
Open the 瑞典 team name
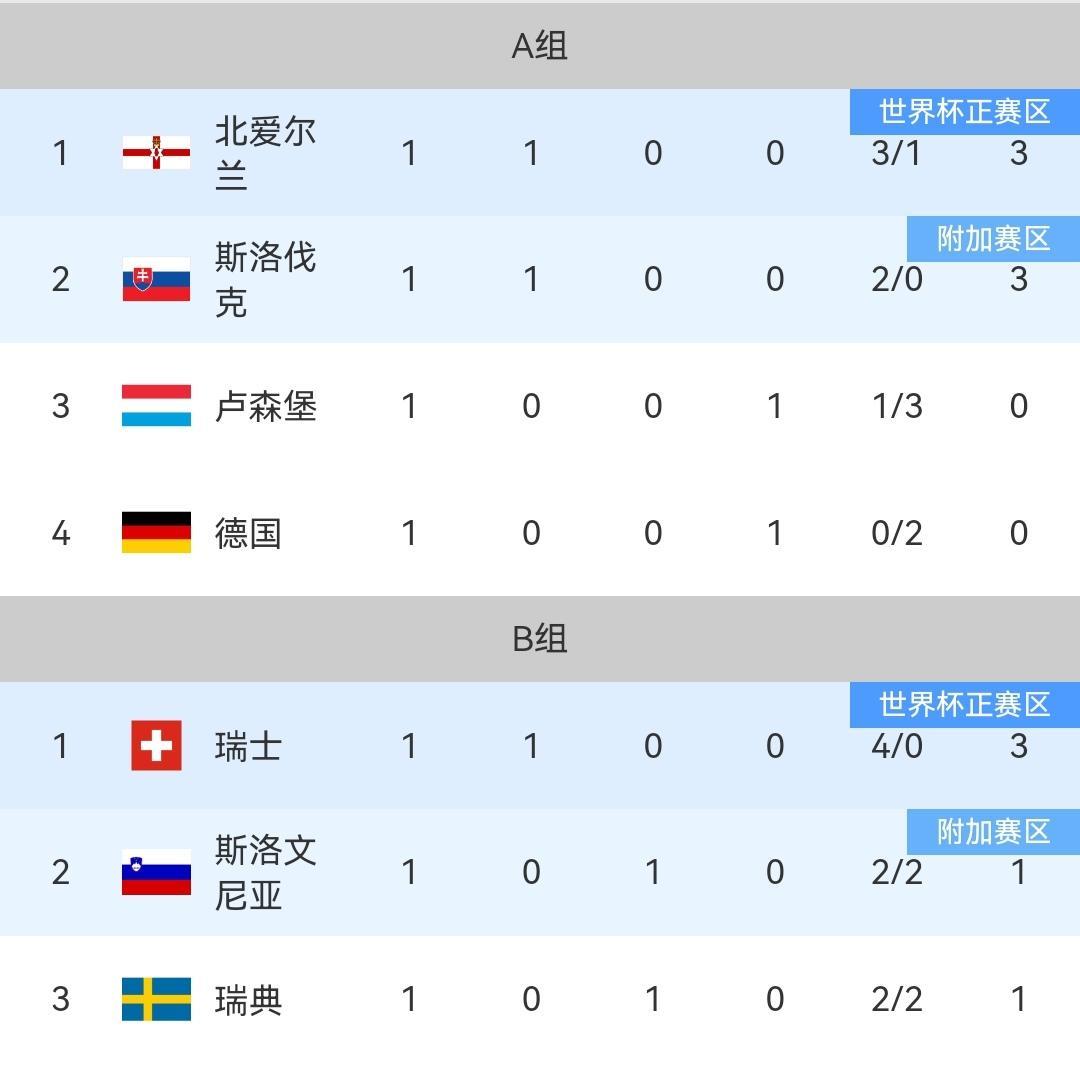pyautogui.click(x=247, y=999)
